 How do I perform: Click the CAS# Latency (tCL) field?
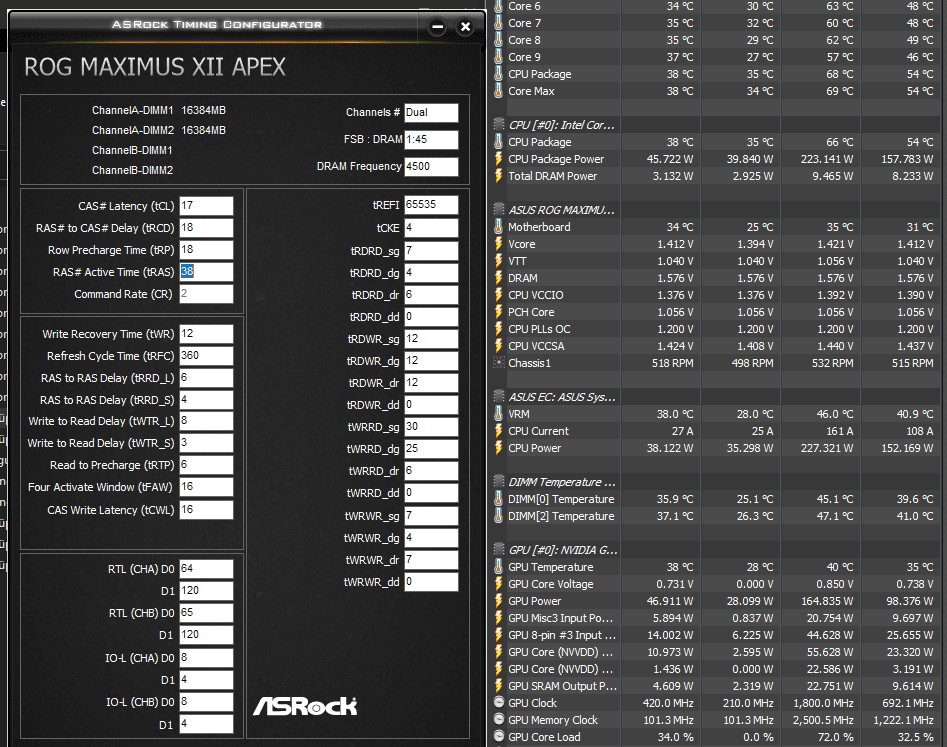[x=206, y=206]
